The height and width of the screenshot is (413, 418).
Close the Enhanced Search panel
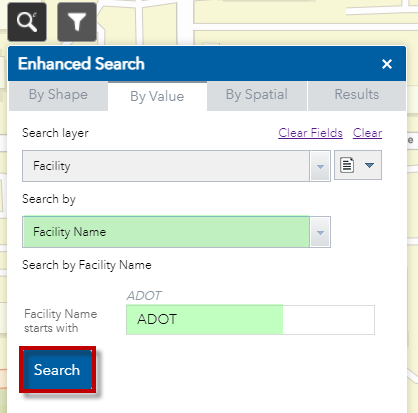point(387,64)
